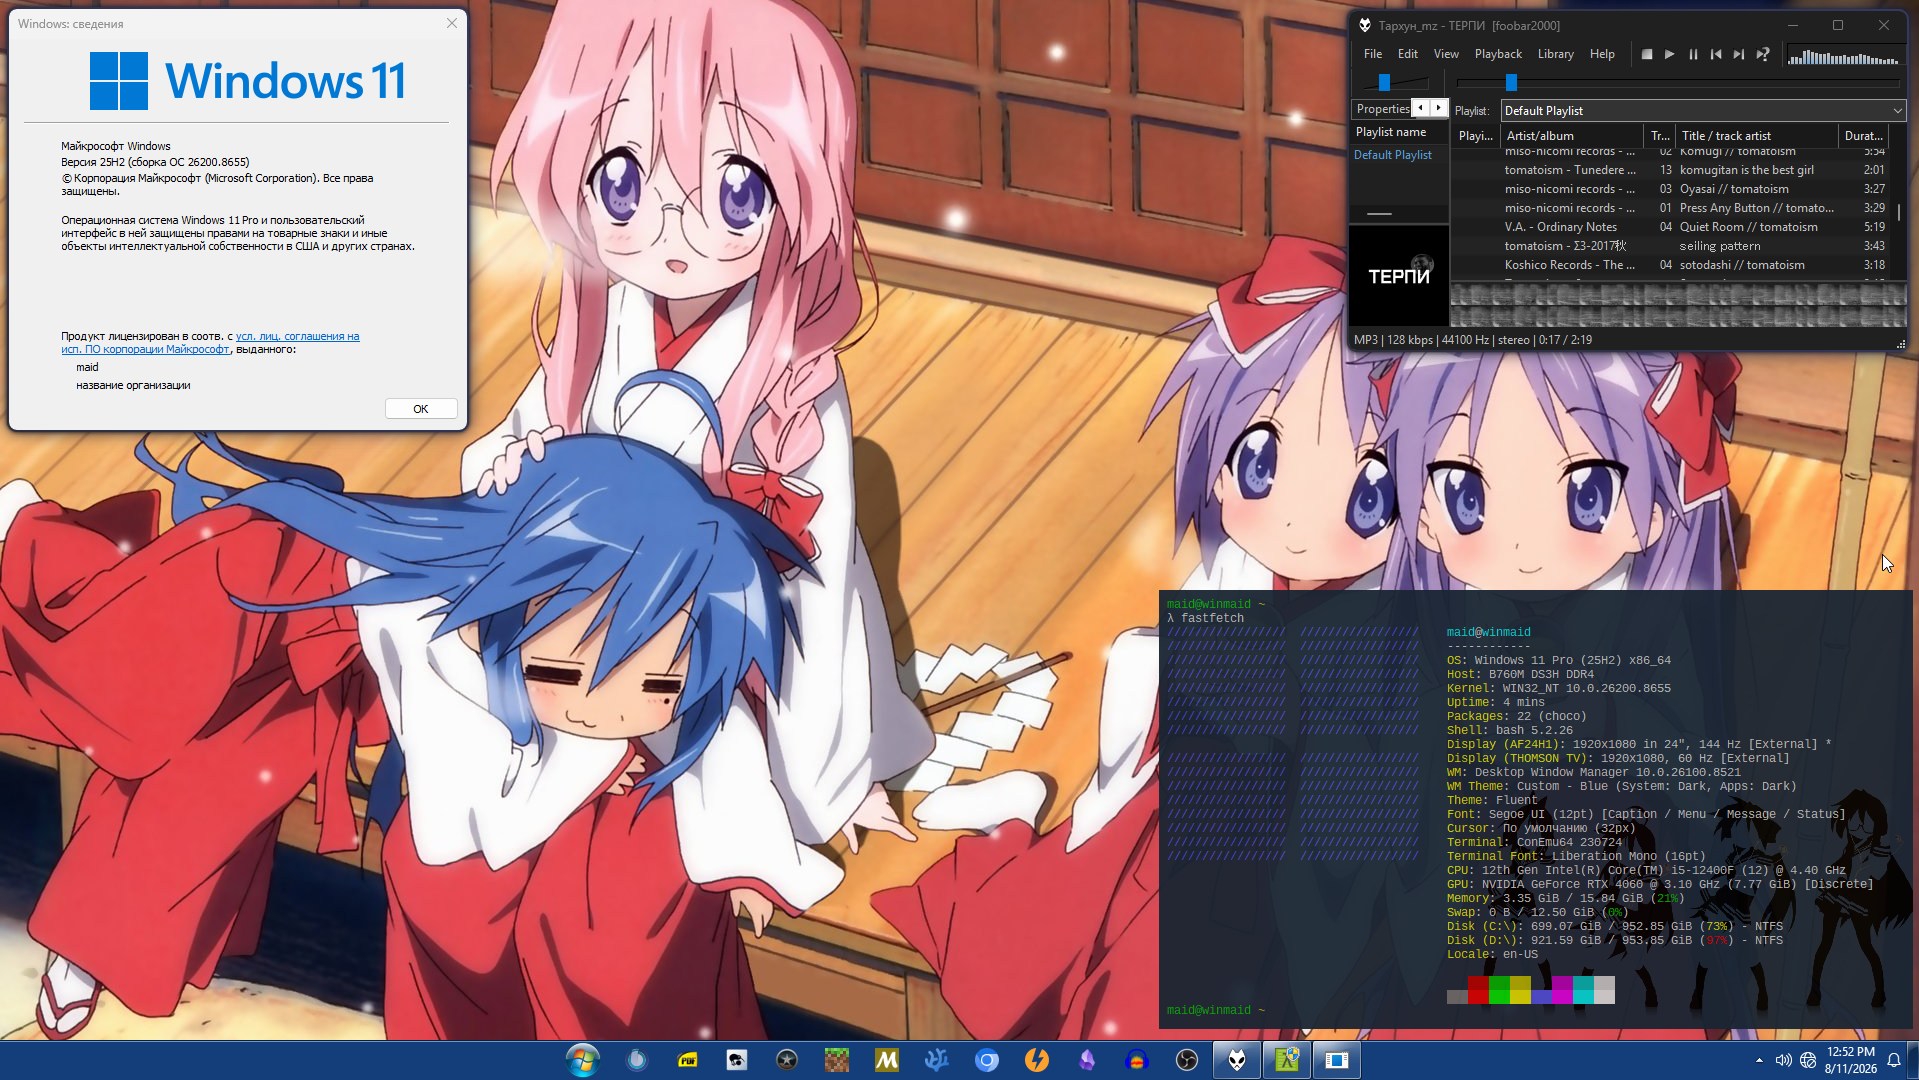Click the left tab-scroll arrow beside Properties
The height and width of the screenshot is (1080, 1919).
[1420, 108]
